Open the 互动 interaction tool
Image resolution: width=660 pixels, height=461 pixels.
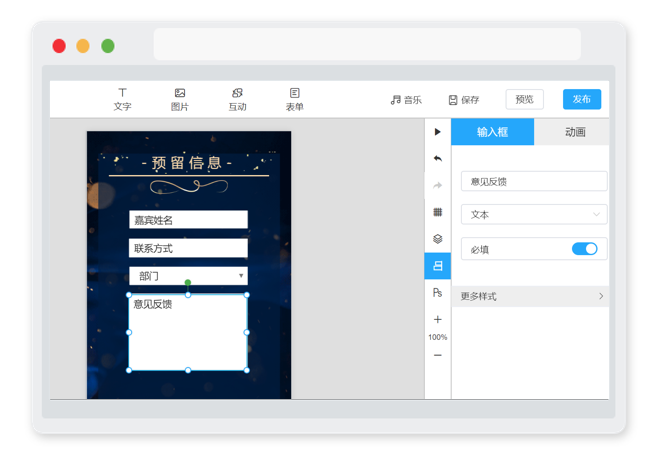pyautogui.click(x=237, y=99)
